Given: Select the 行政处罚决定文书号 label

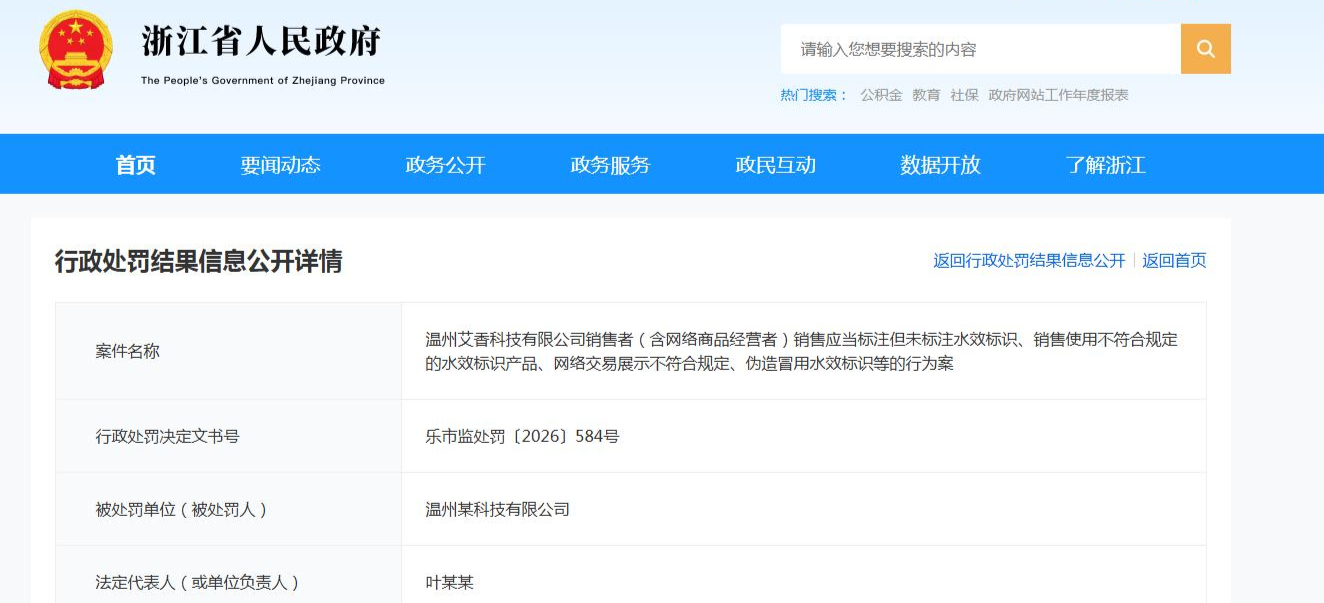Looking at the screenshot, I should click(x=168, y=436).
